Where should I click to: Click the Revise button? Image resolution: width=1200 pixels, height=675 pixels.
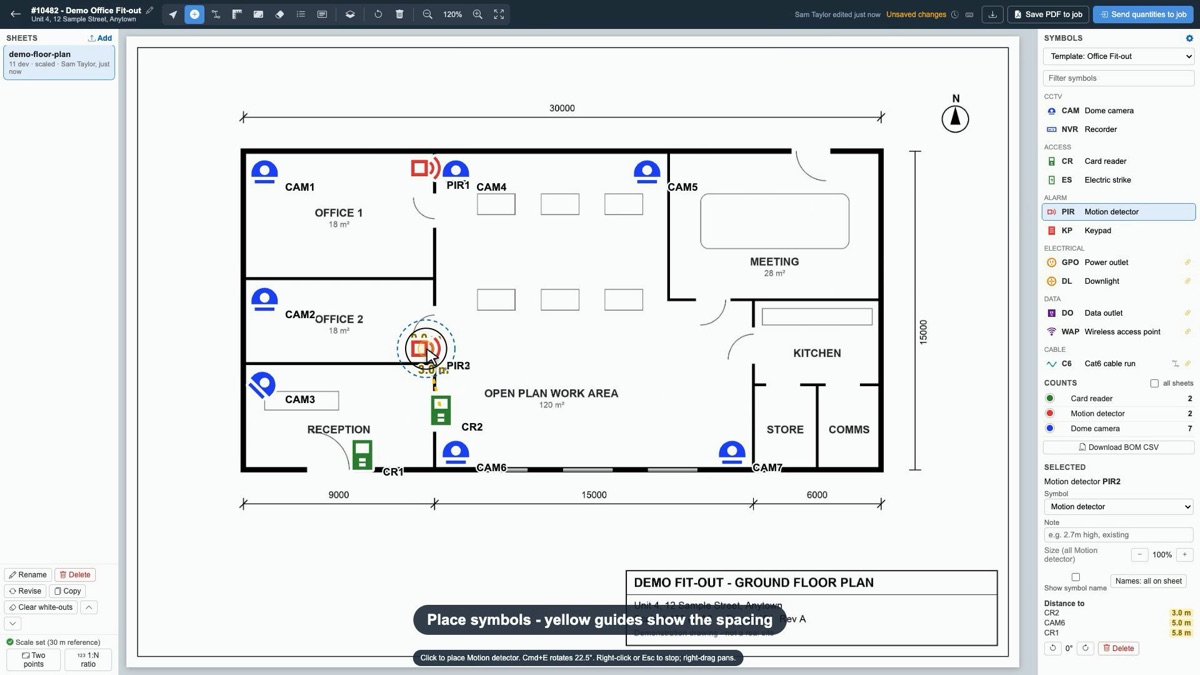coord(25,591)
